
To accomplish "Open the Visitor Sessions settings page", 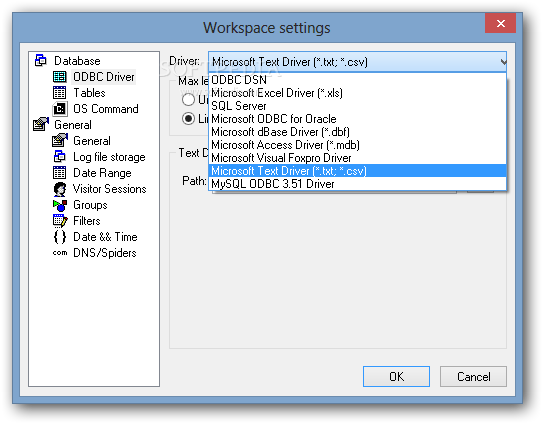I will [109, 189].
